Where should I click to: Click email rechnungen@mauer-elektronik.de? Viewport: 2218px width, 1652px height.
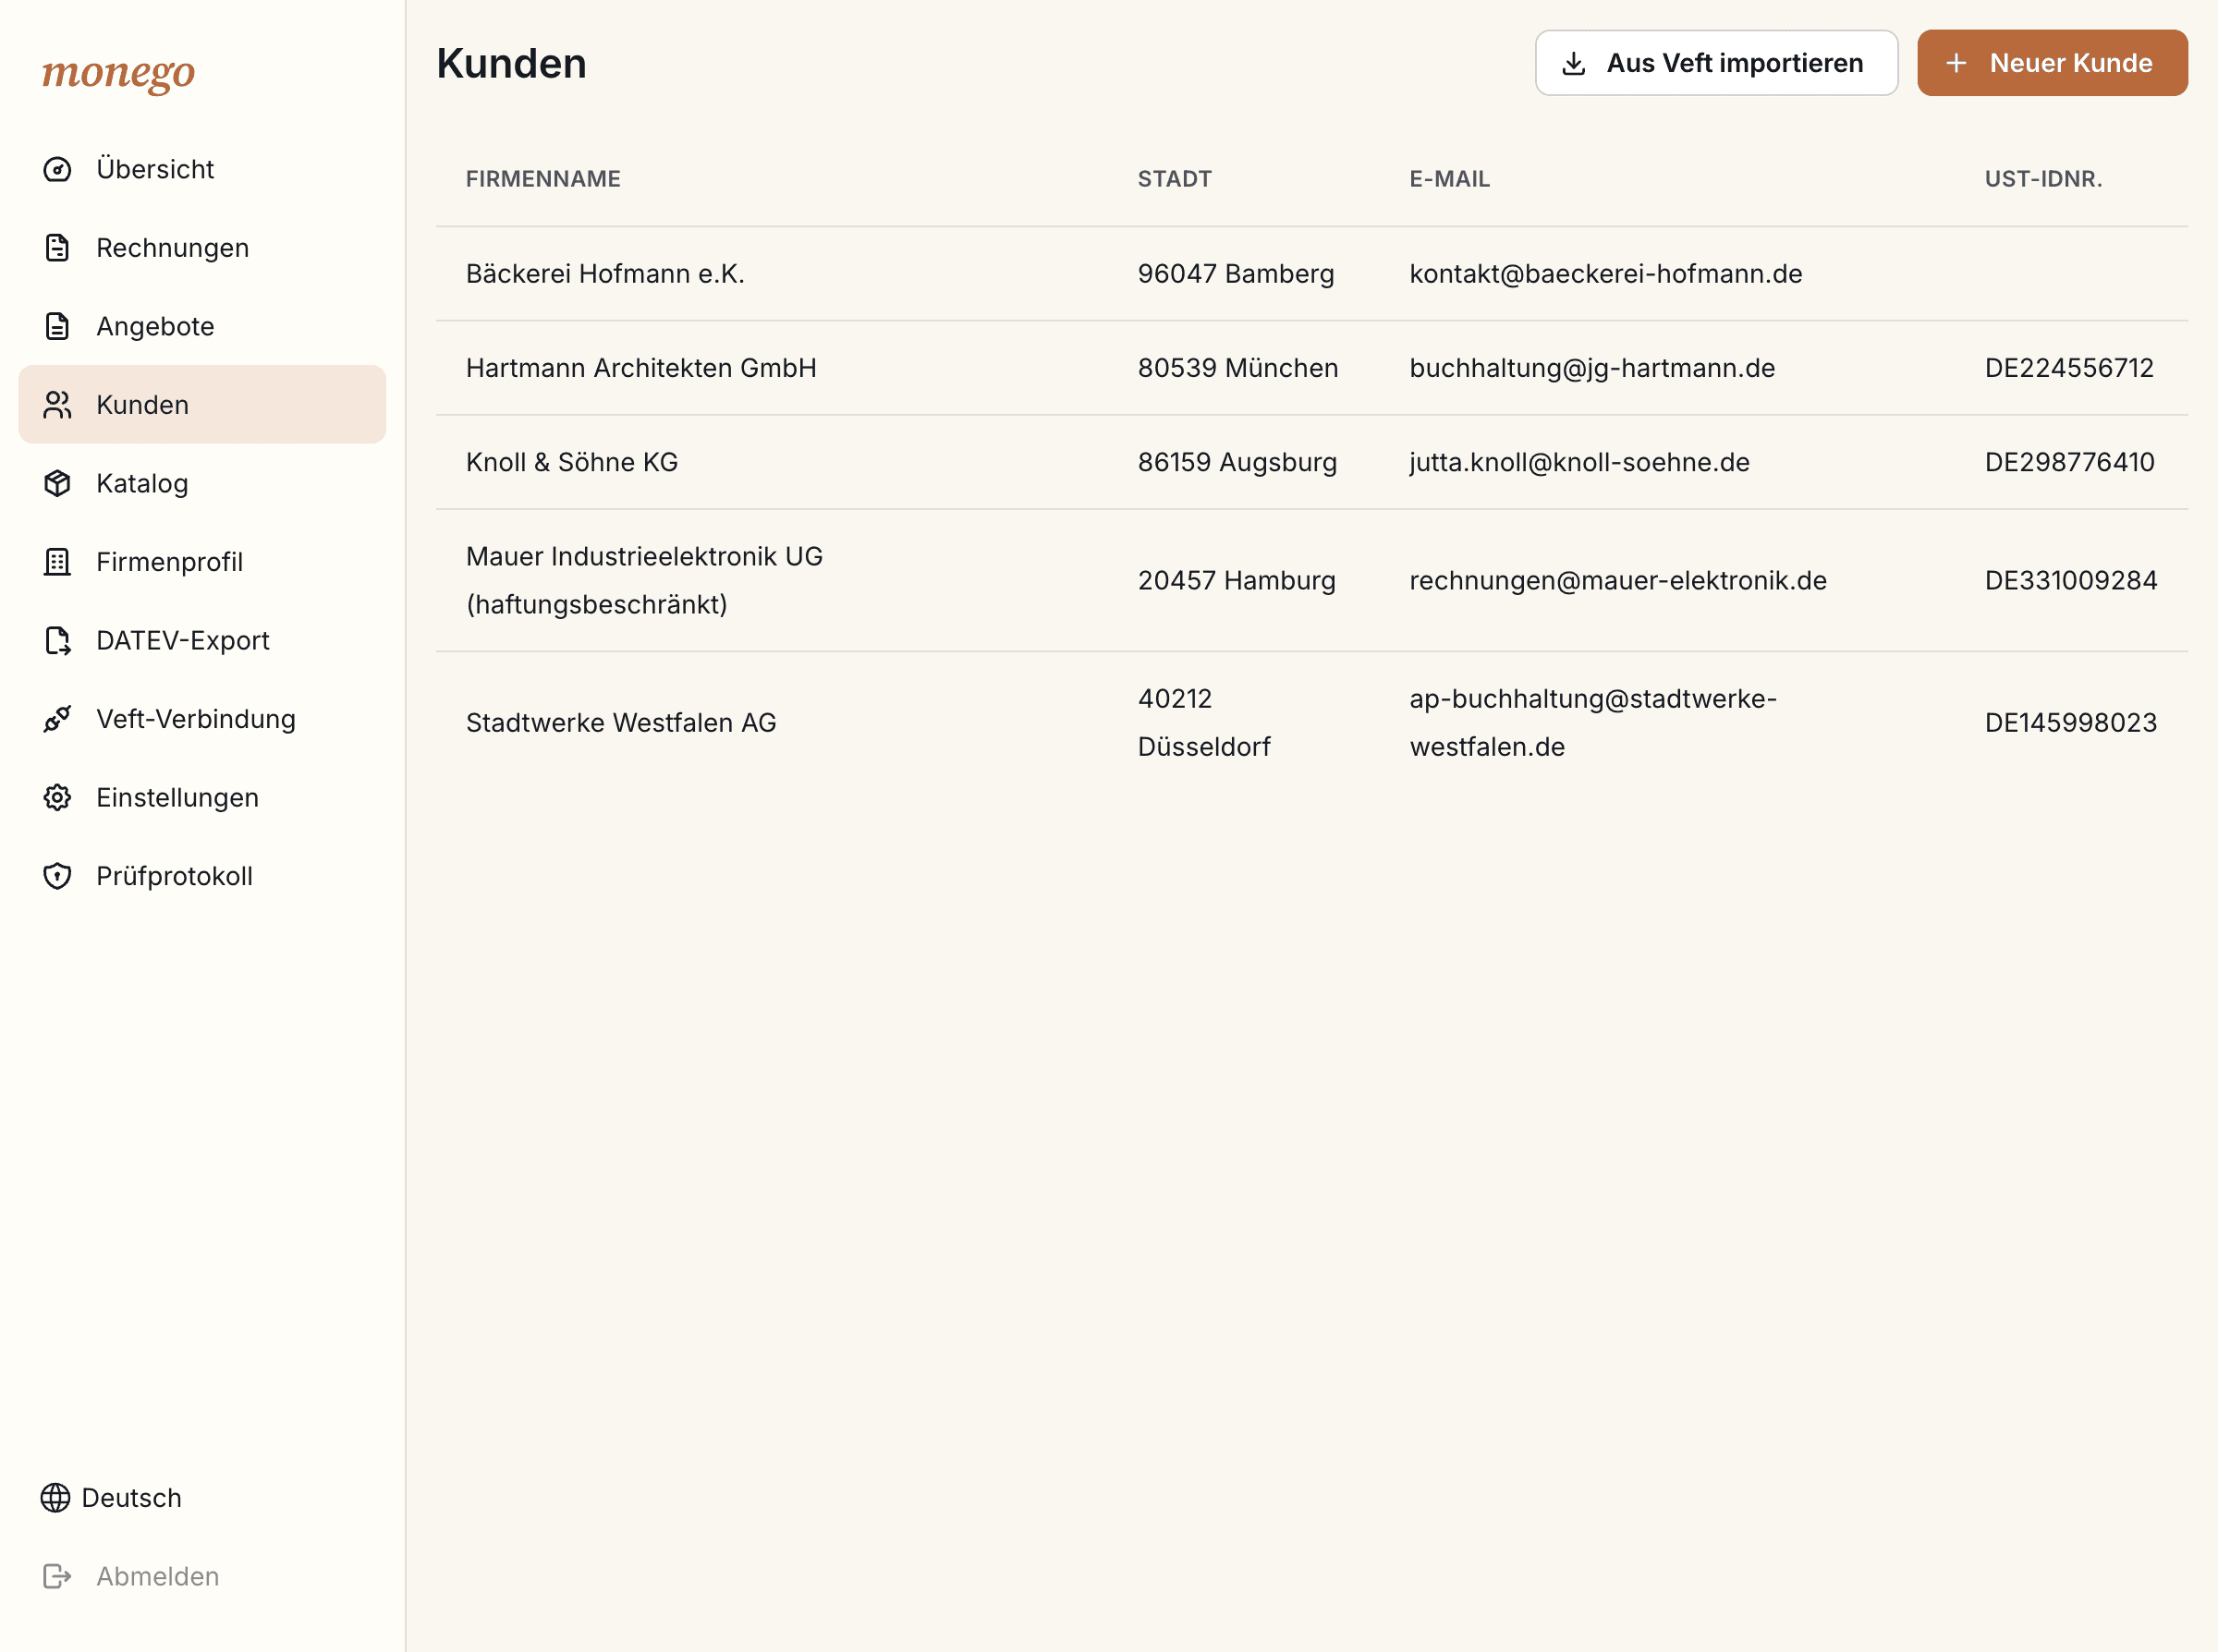point(1618,580)
